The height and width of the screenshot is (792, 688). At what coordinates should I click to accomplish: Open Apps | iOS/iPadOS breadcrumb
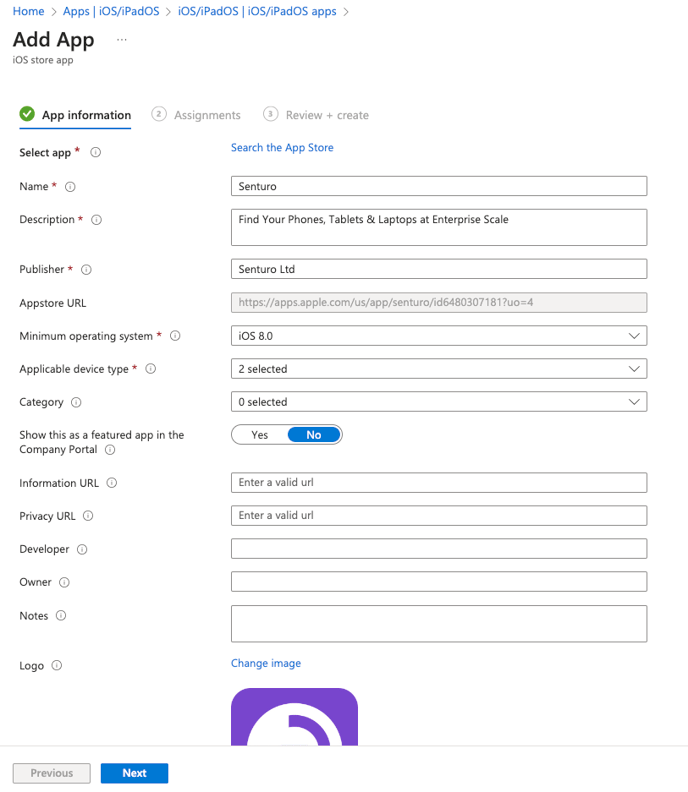tap(111, 11)
